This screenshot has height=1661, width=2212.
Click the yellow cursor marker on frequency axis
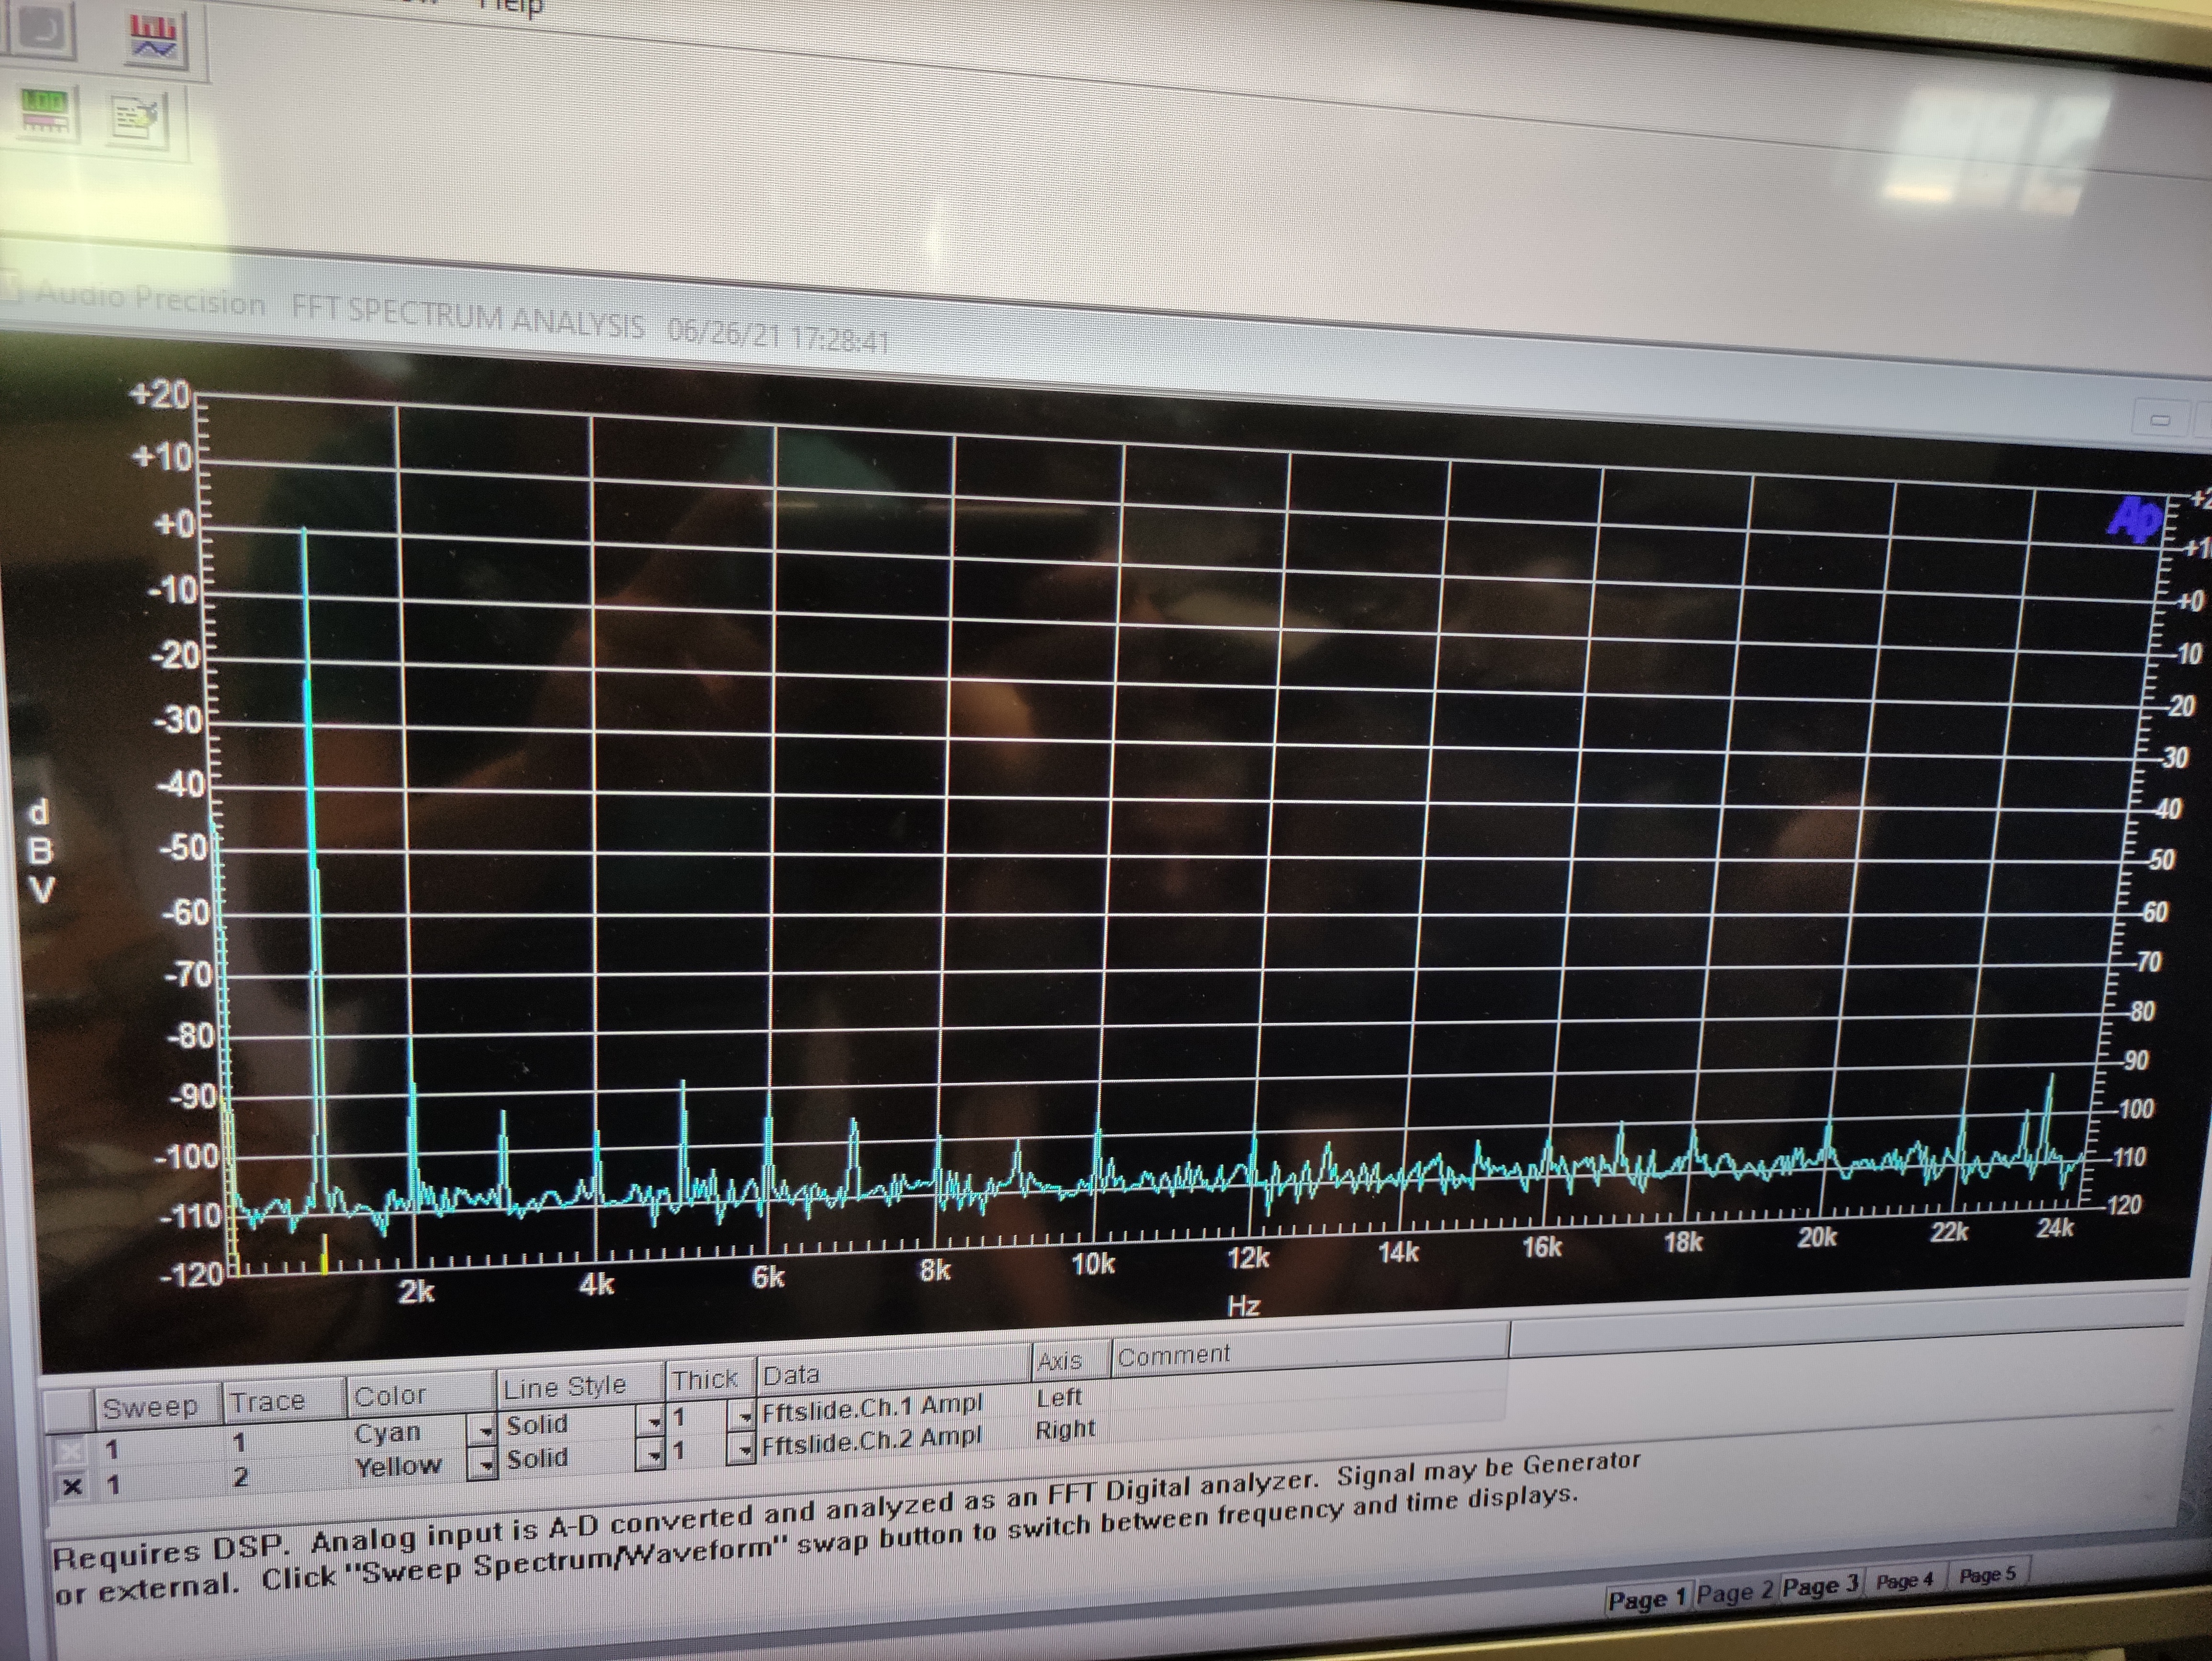point(324,1254)
